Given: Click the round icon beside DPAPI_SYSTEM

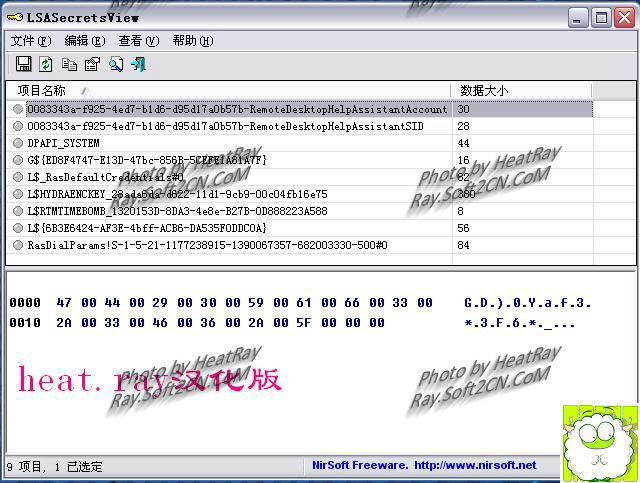Looking at the screenshot, I should pyautogui.click(x=18, y=143).
